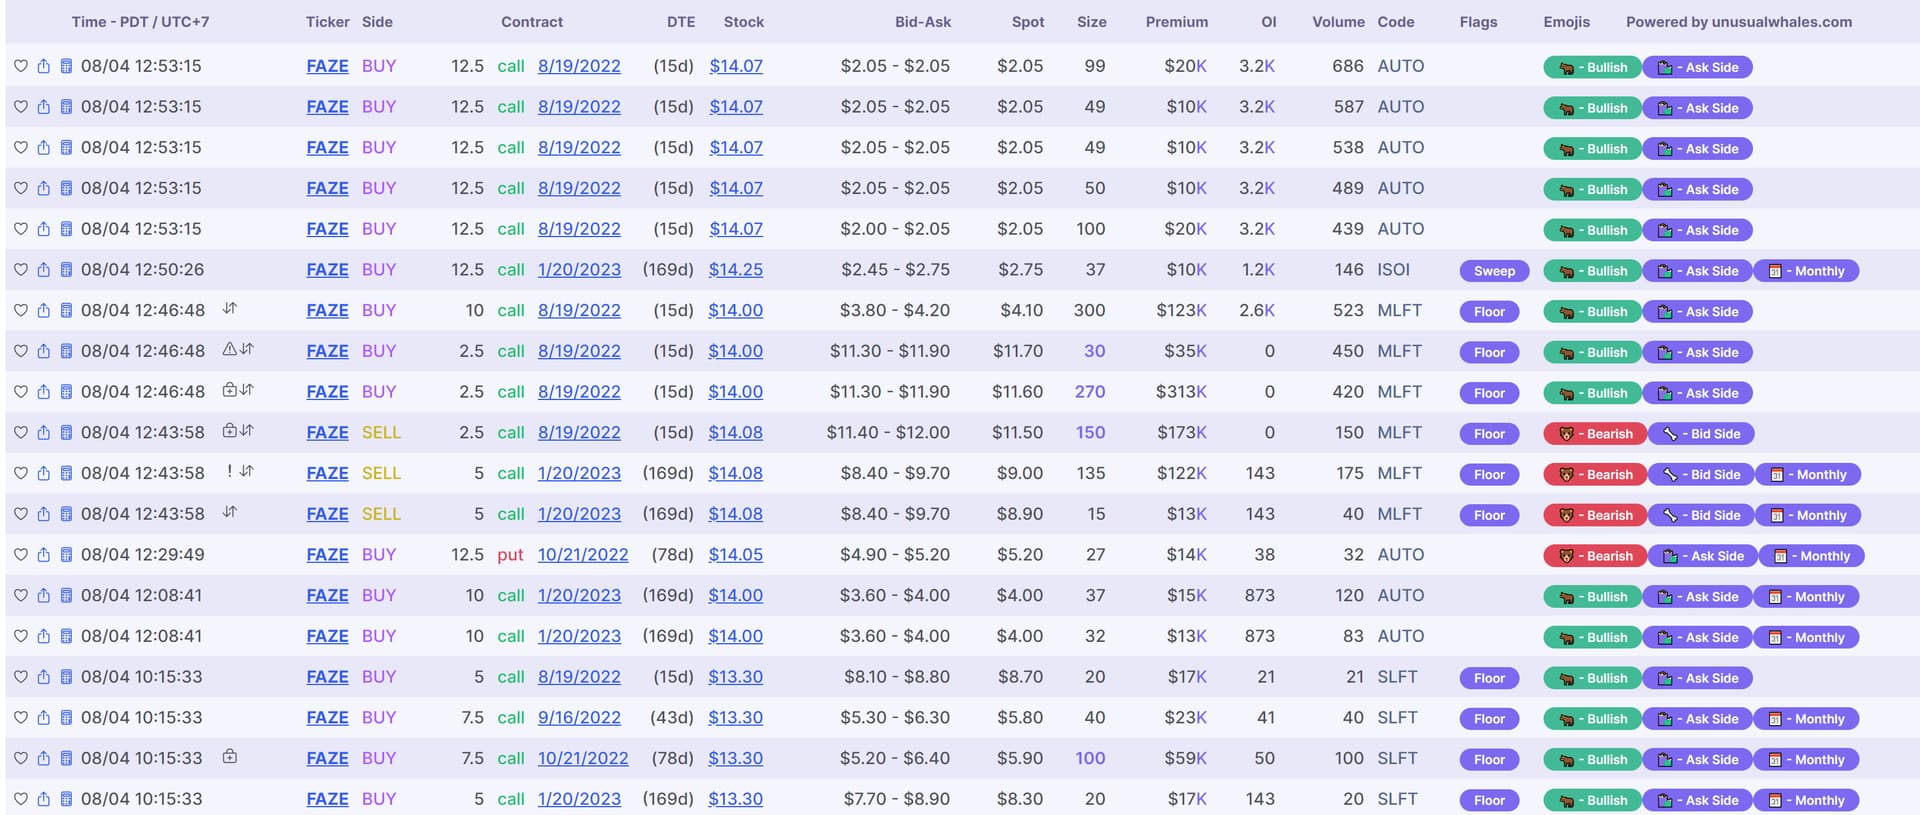Click Powered by unusualwhales.com text
Viewport: 1920px width, 815px height.
pyautogui.click(x=1739, y=22)
